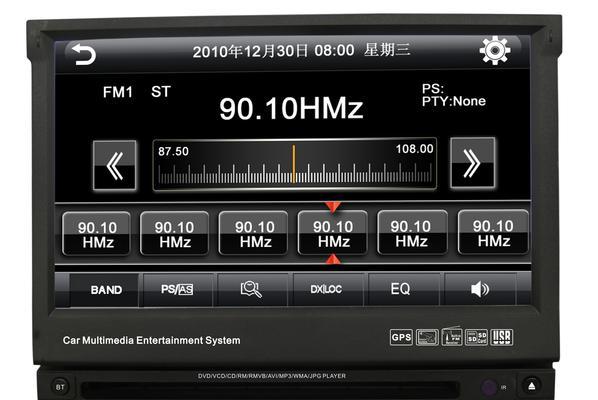Seek up with the double-right arrow
598x400 pixels.
tap(472, 163)
